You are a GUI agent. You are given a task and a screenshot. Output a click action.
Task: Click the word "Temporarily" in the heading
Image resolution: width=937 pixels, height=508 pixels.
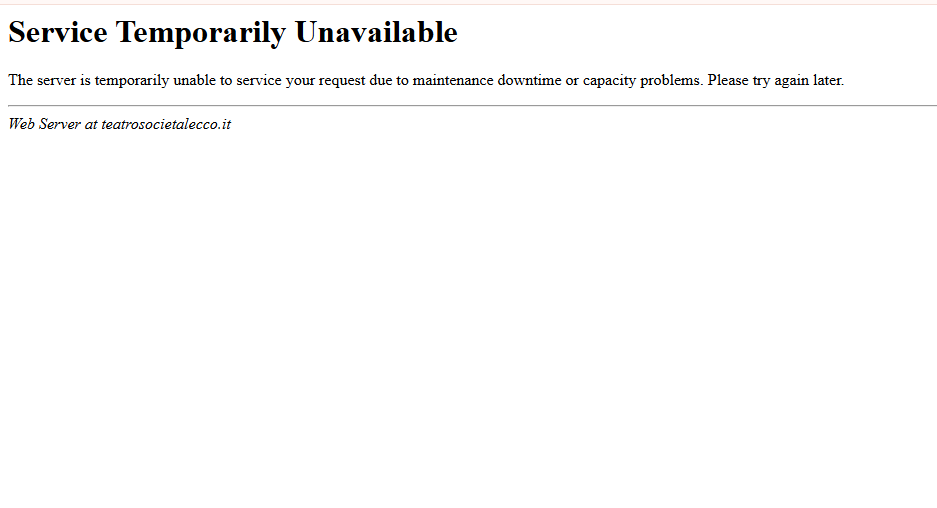[x=201, y=33]
